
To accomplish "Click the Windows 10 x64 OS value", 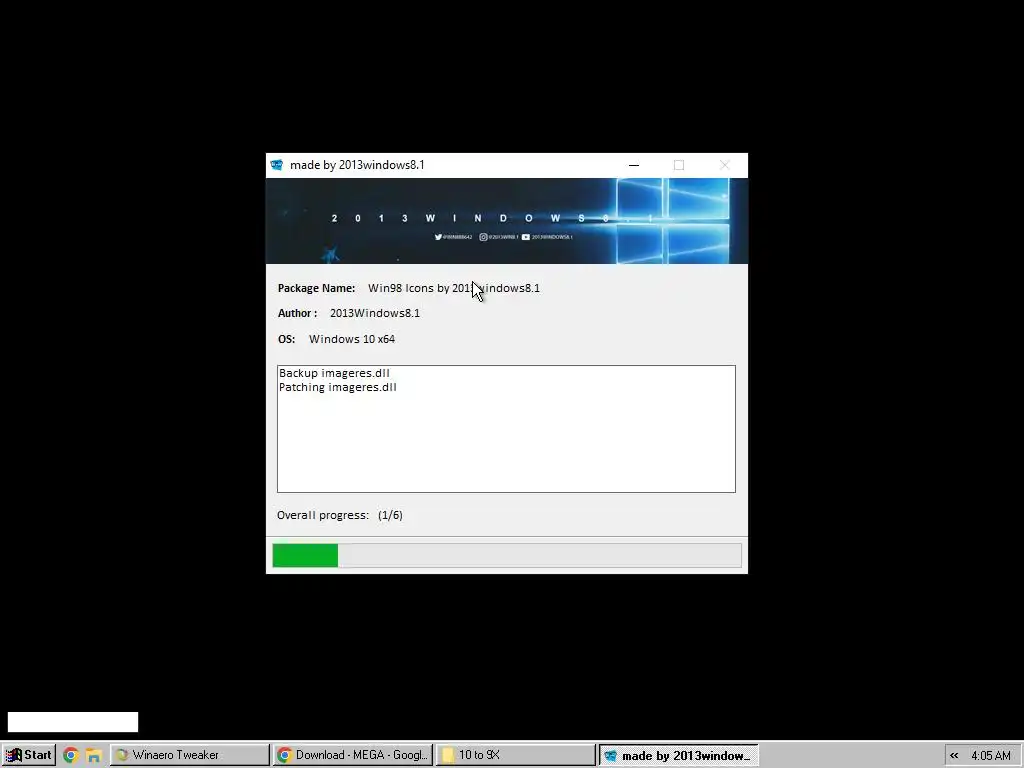I will coord(352,339).
